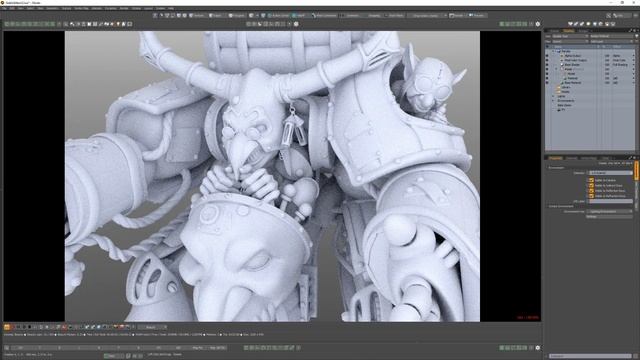Switch to Polygons selection mode
This screenshot has height=360, width=640.
(237, 16)
